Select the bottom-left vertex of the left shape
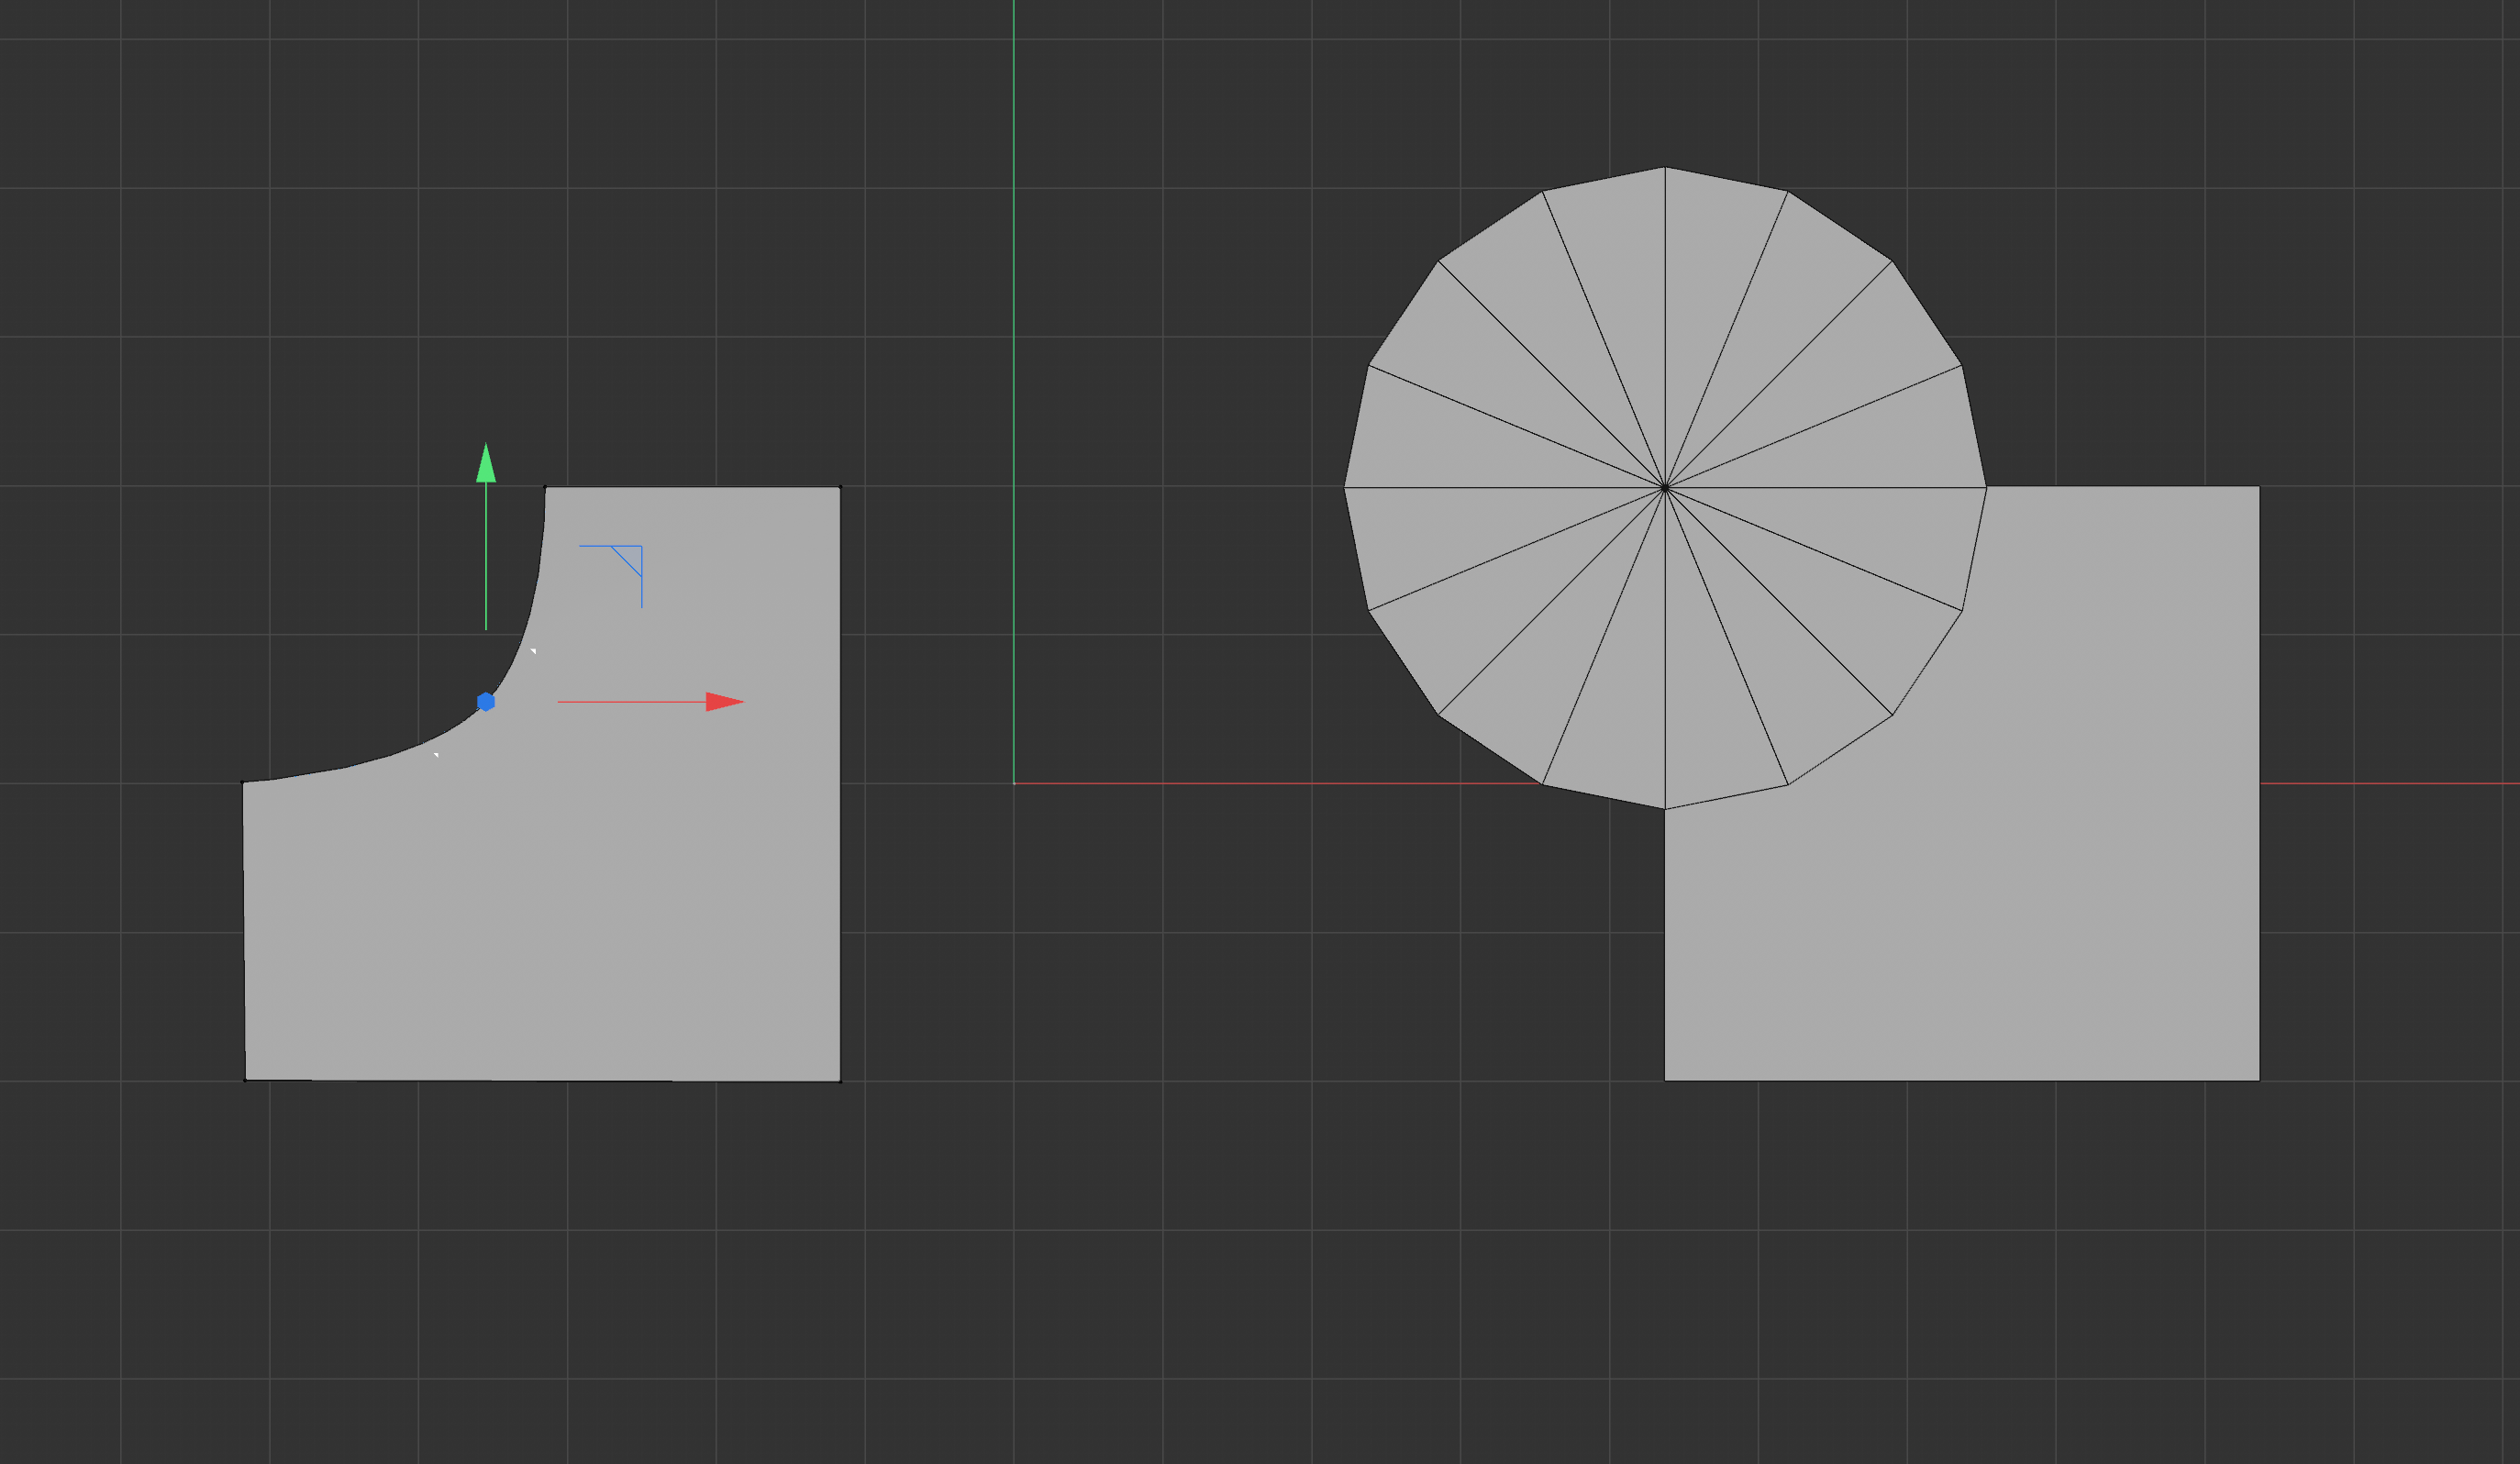This screenshot has height=1464, width=2520. tap(245, 1080)
